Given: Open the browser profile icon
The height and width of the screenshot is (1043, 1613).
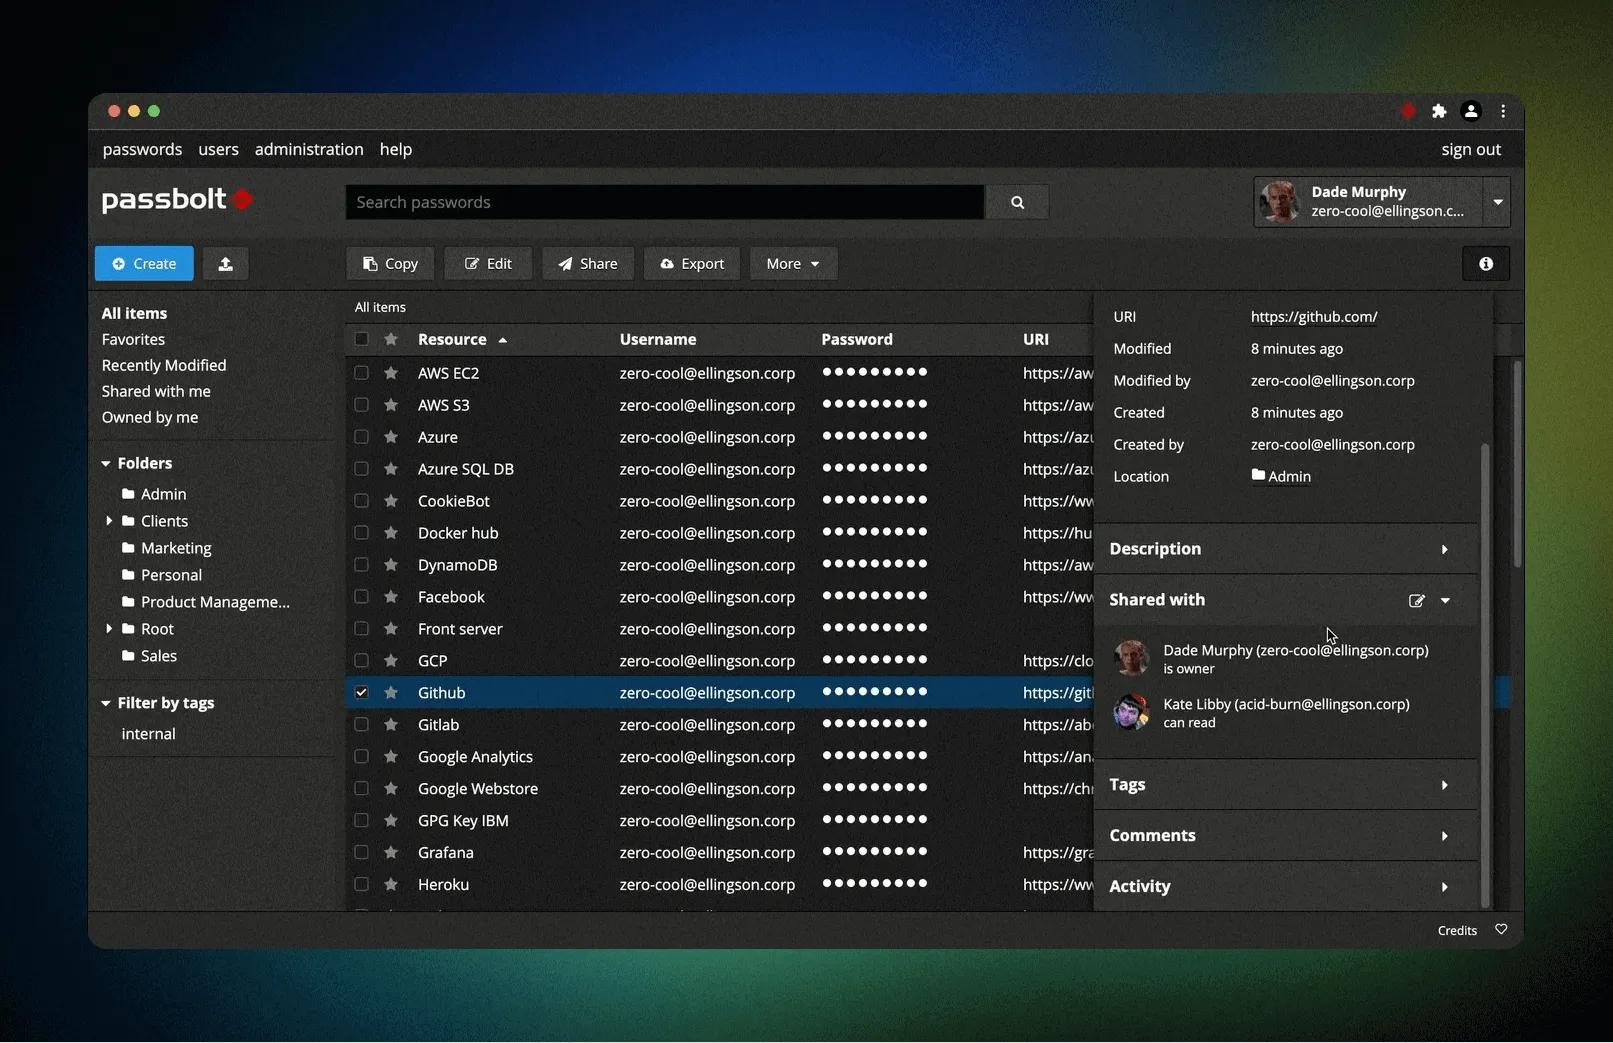Looking at the screenshot, I should click(x=1471, y=111).
